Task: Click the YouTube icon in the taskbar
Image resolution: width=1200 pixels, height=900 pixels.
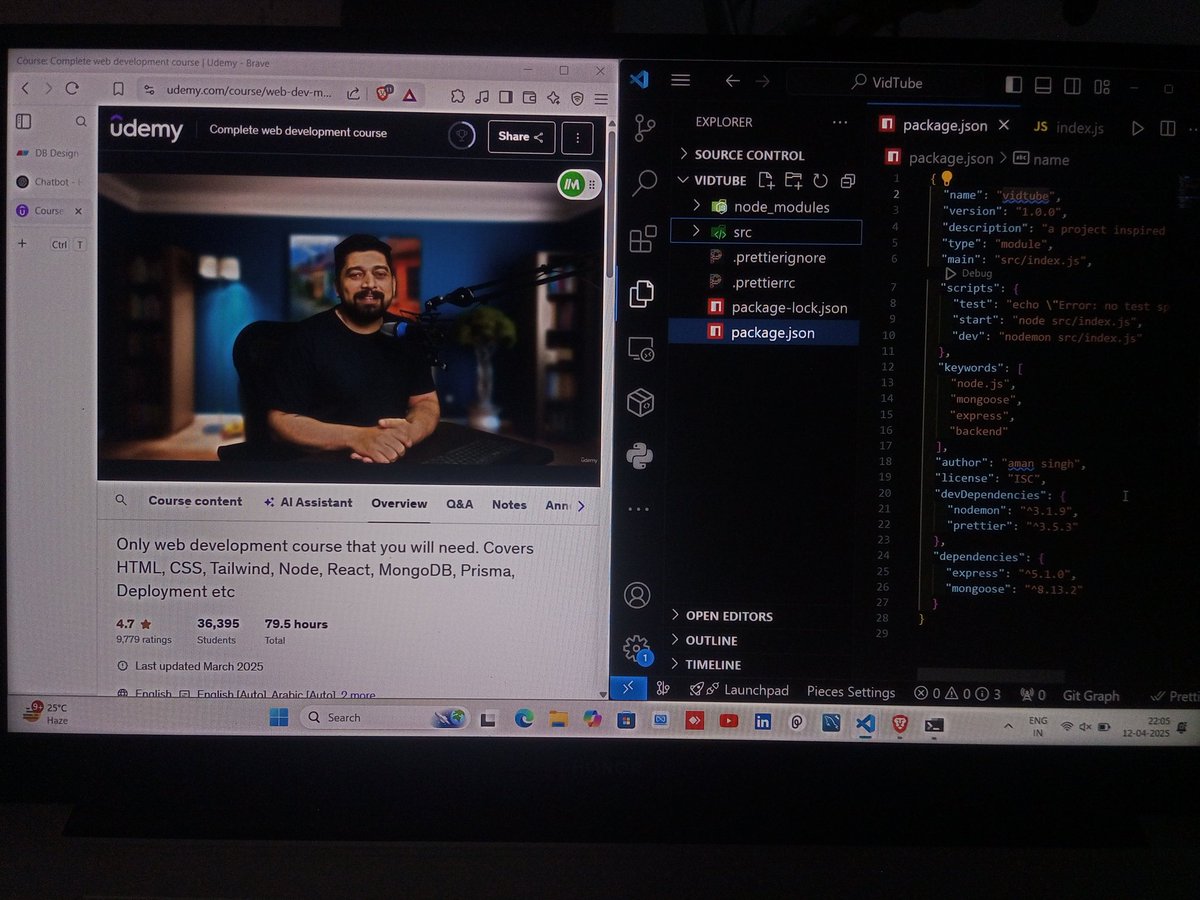Action: [x=728, y=720]
